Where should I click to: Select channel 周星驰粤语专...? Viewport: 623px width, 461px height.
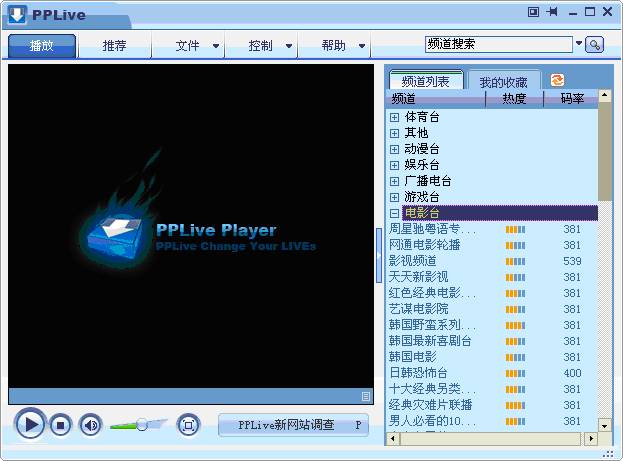pos(432,229)
